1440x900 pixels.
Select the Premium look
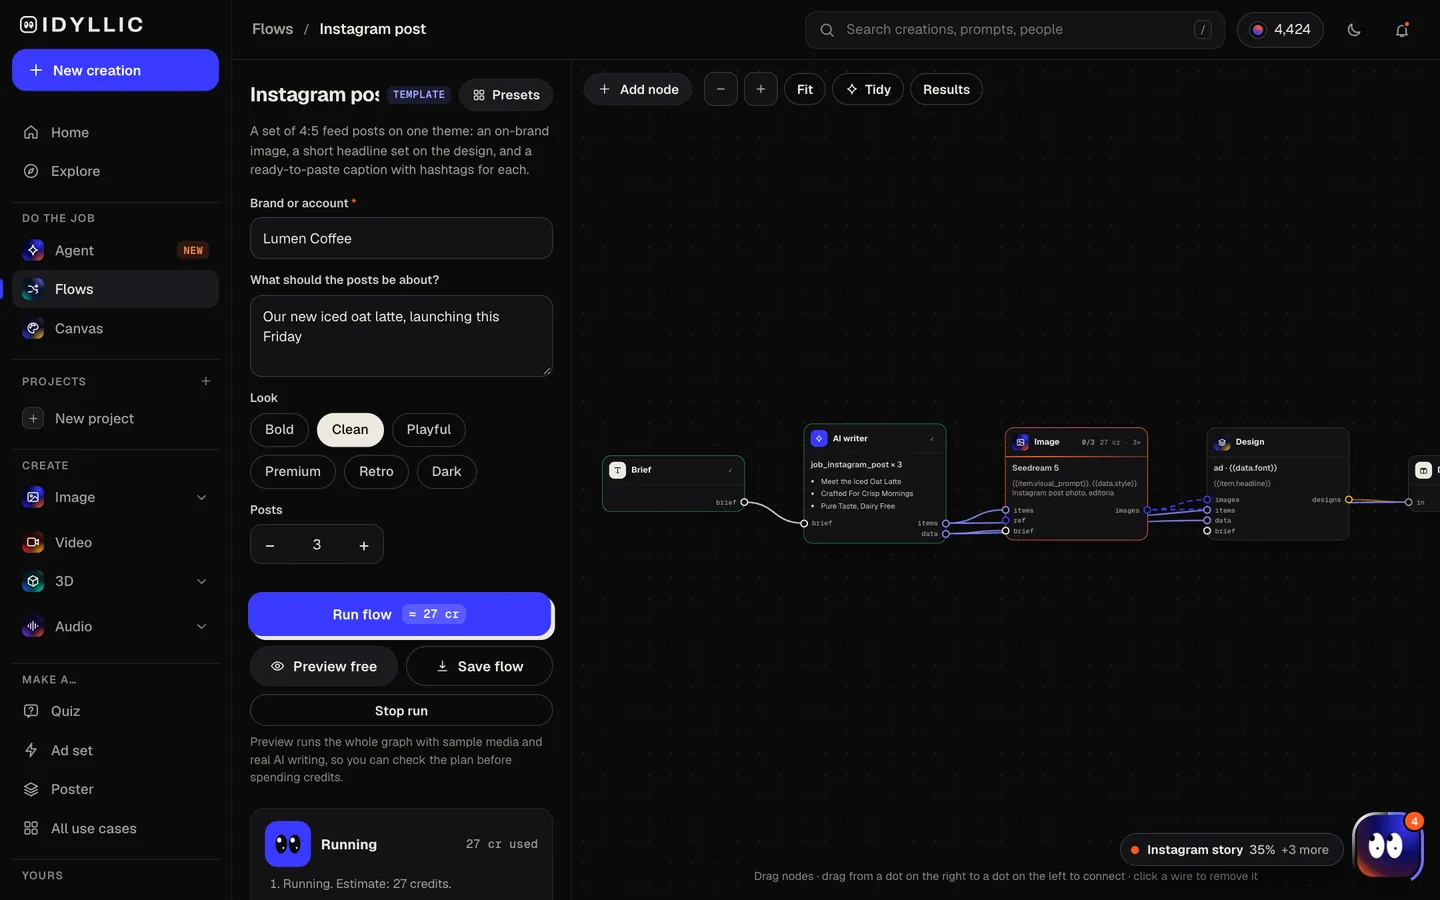[293, 471]
